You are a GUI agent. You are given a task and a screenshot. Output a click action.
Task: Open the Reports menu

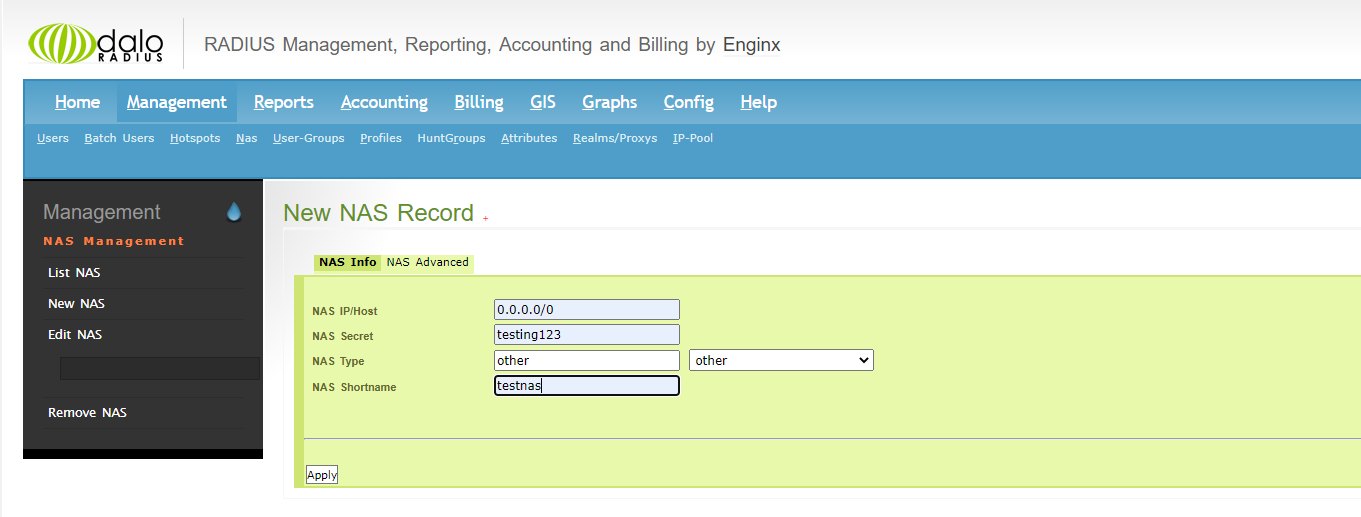click(283, 102)
